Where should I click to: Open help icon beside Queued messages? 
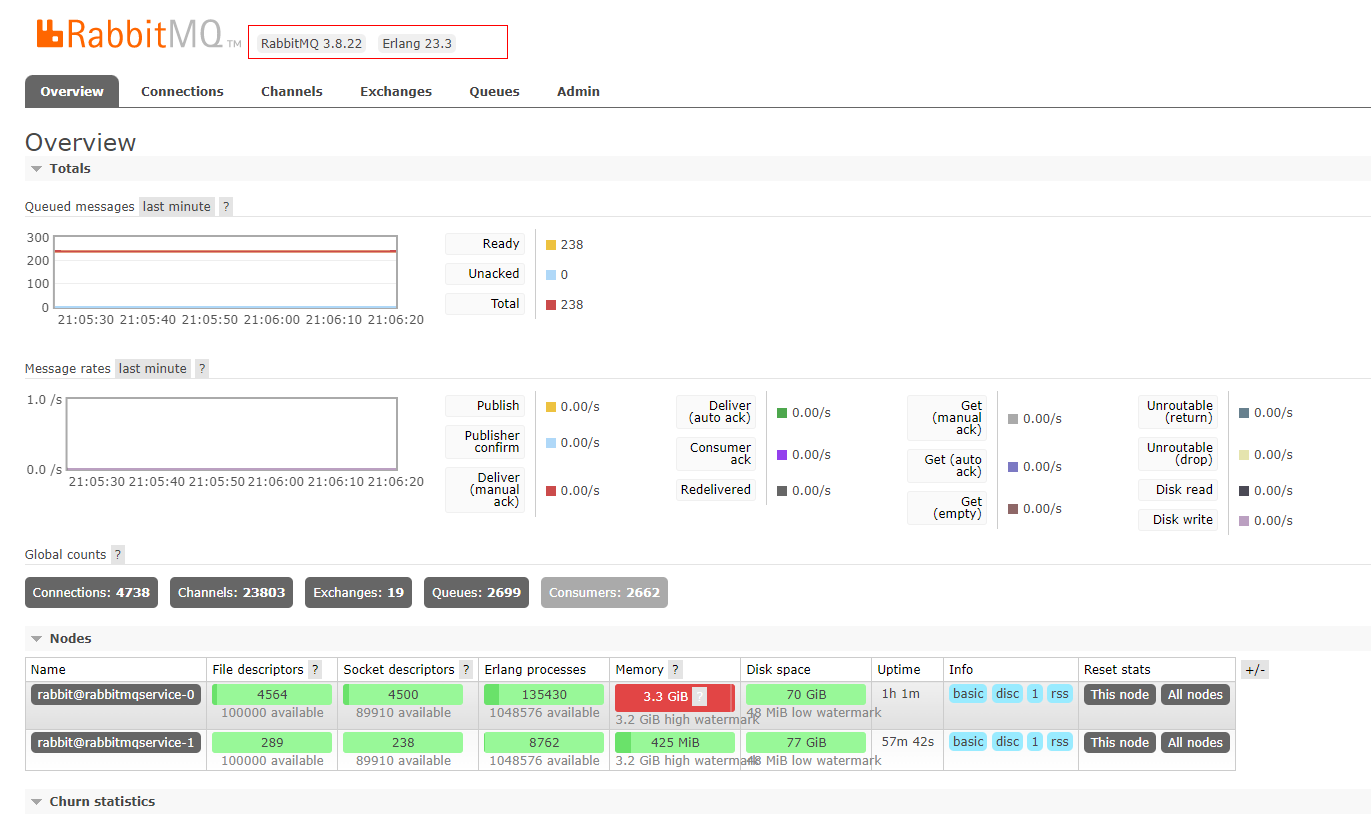coord(226,206)
